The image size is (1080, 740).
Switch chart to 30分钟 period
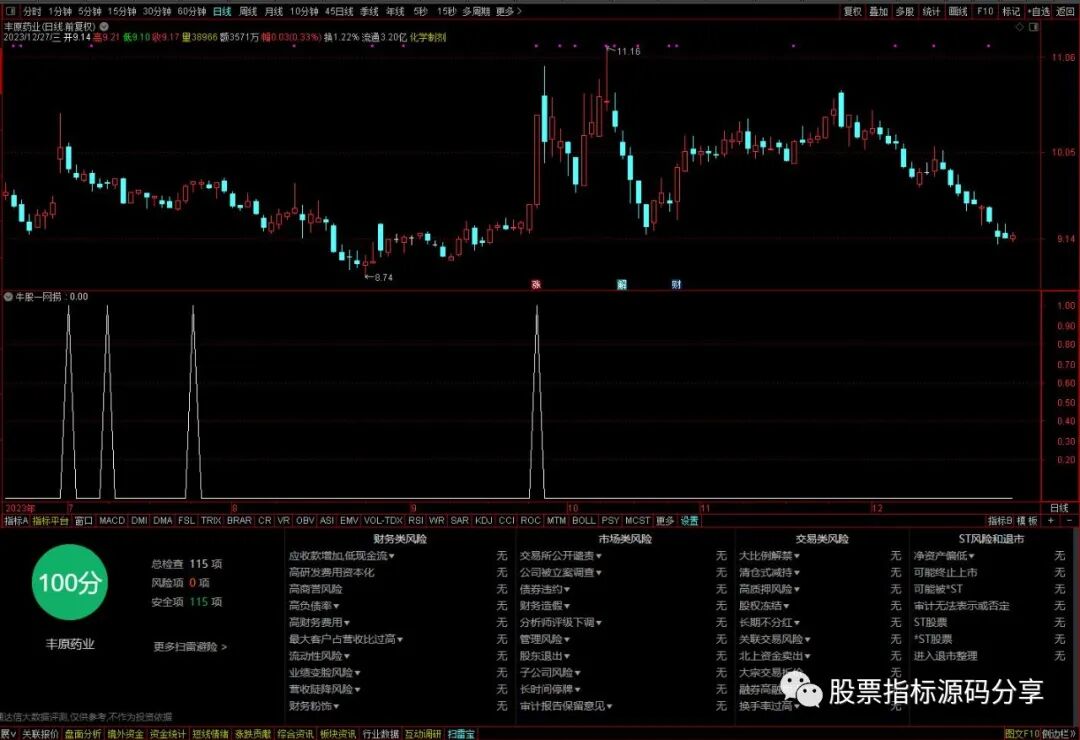tap(157, 12)
